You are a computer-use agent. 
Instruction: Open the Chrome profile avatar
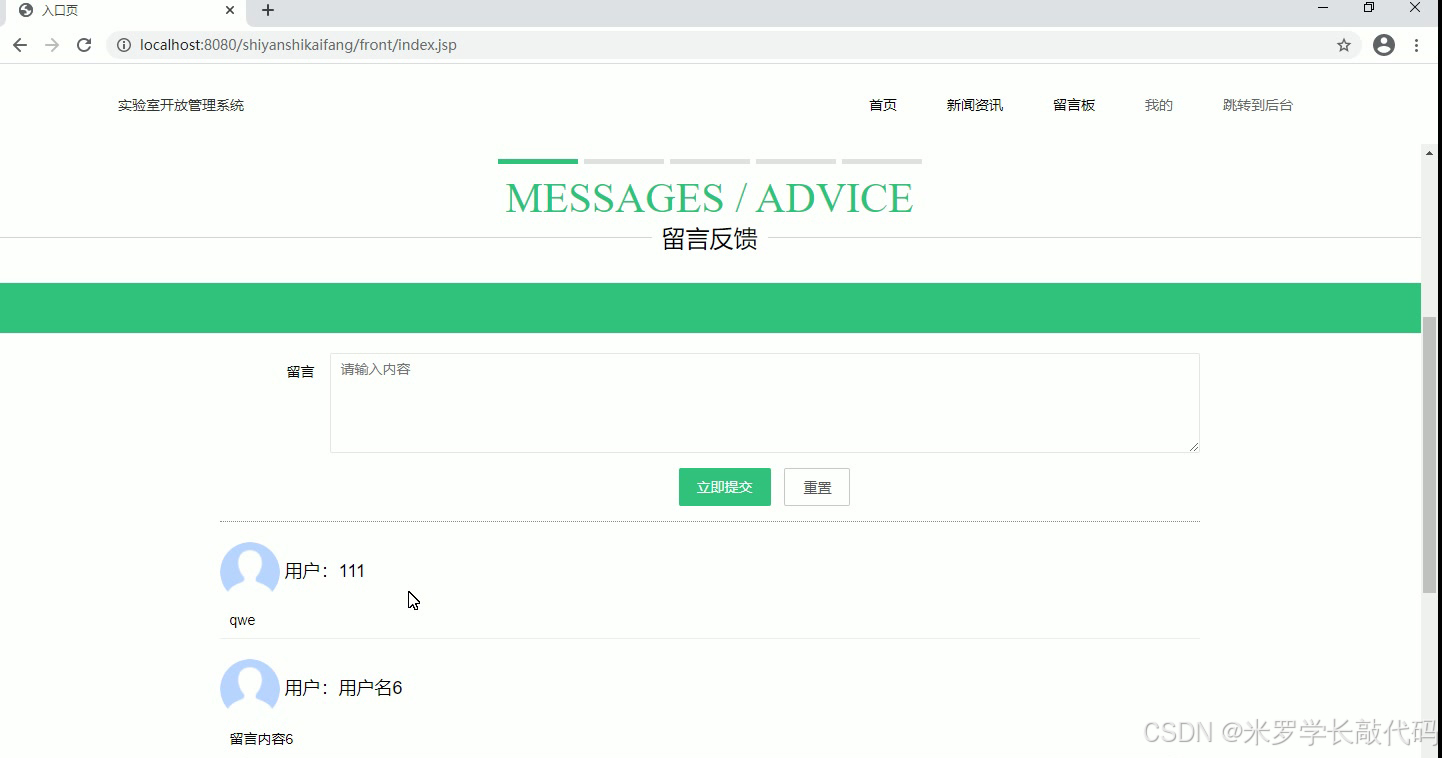(1383, 45)
